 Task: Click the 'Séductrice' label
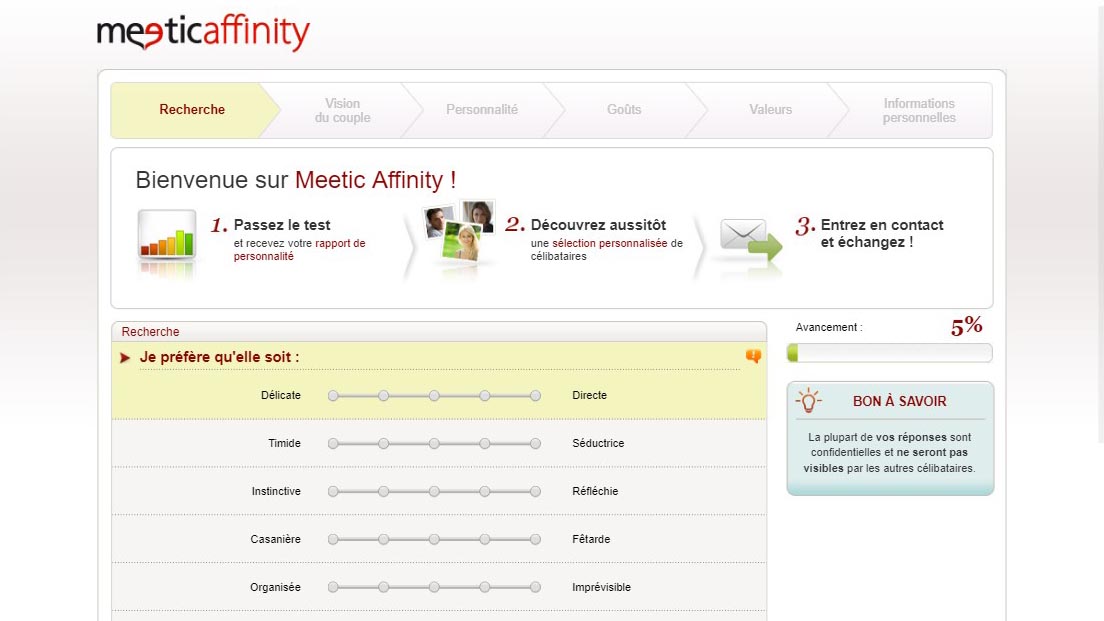click(598, 443)
